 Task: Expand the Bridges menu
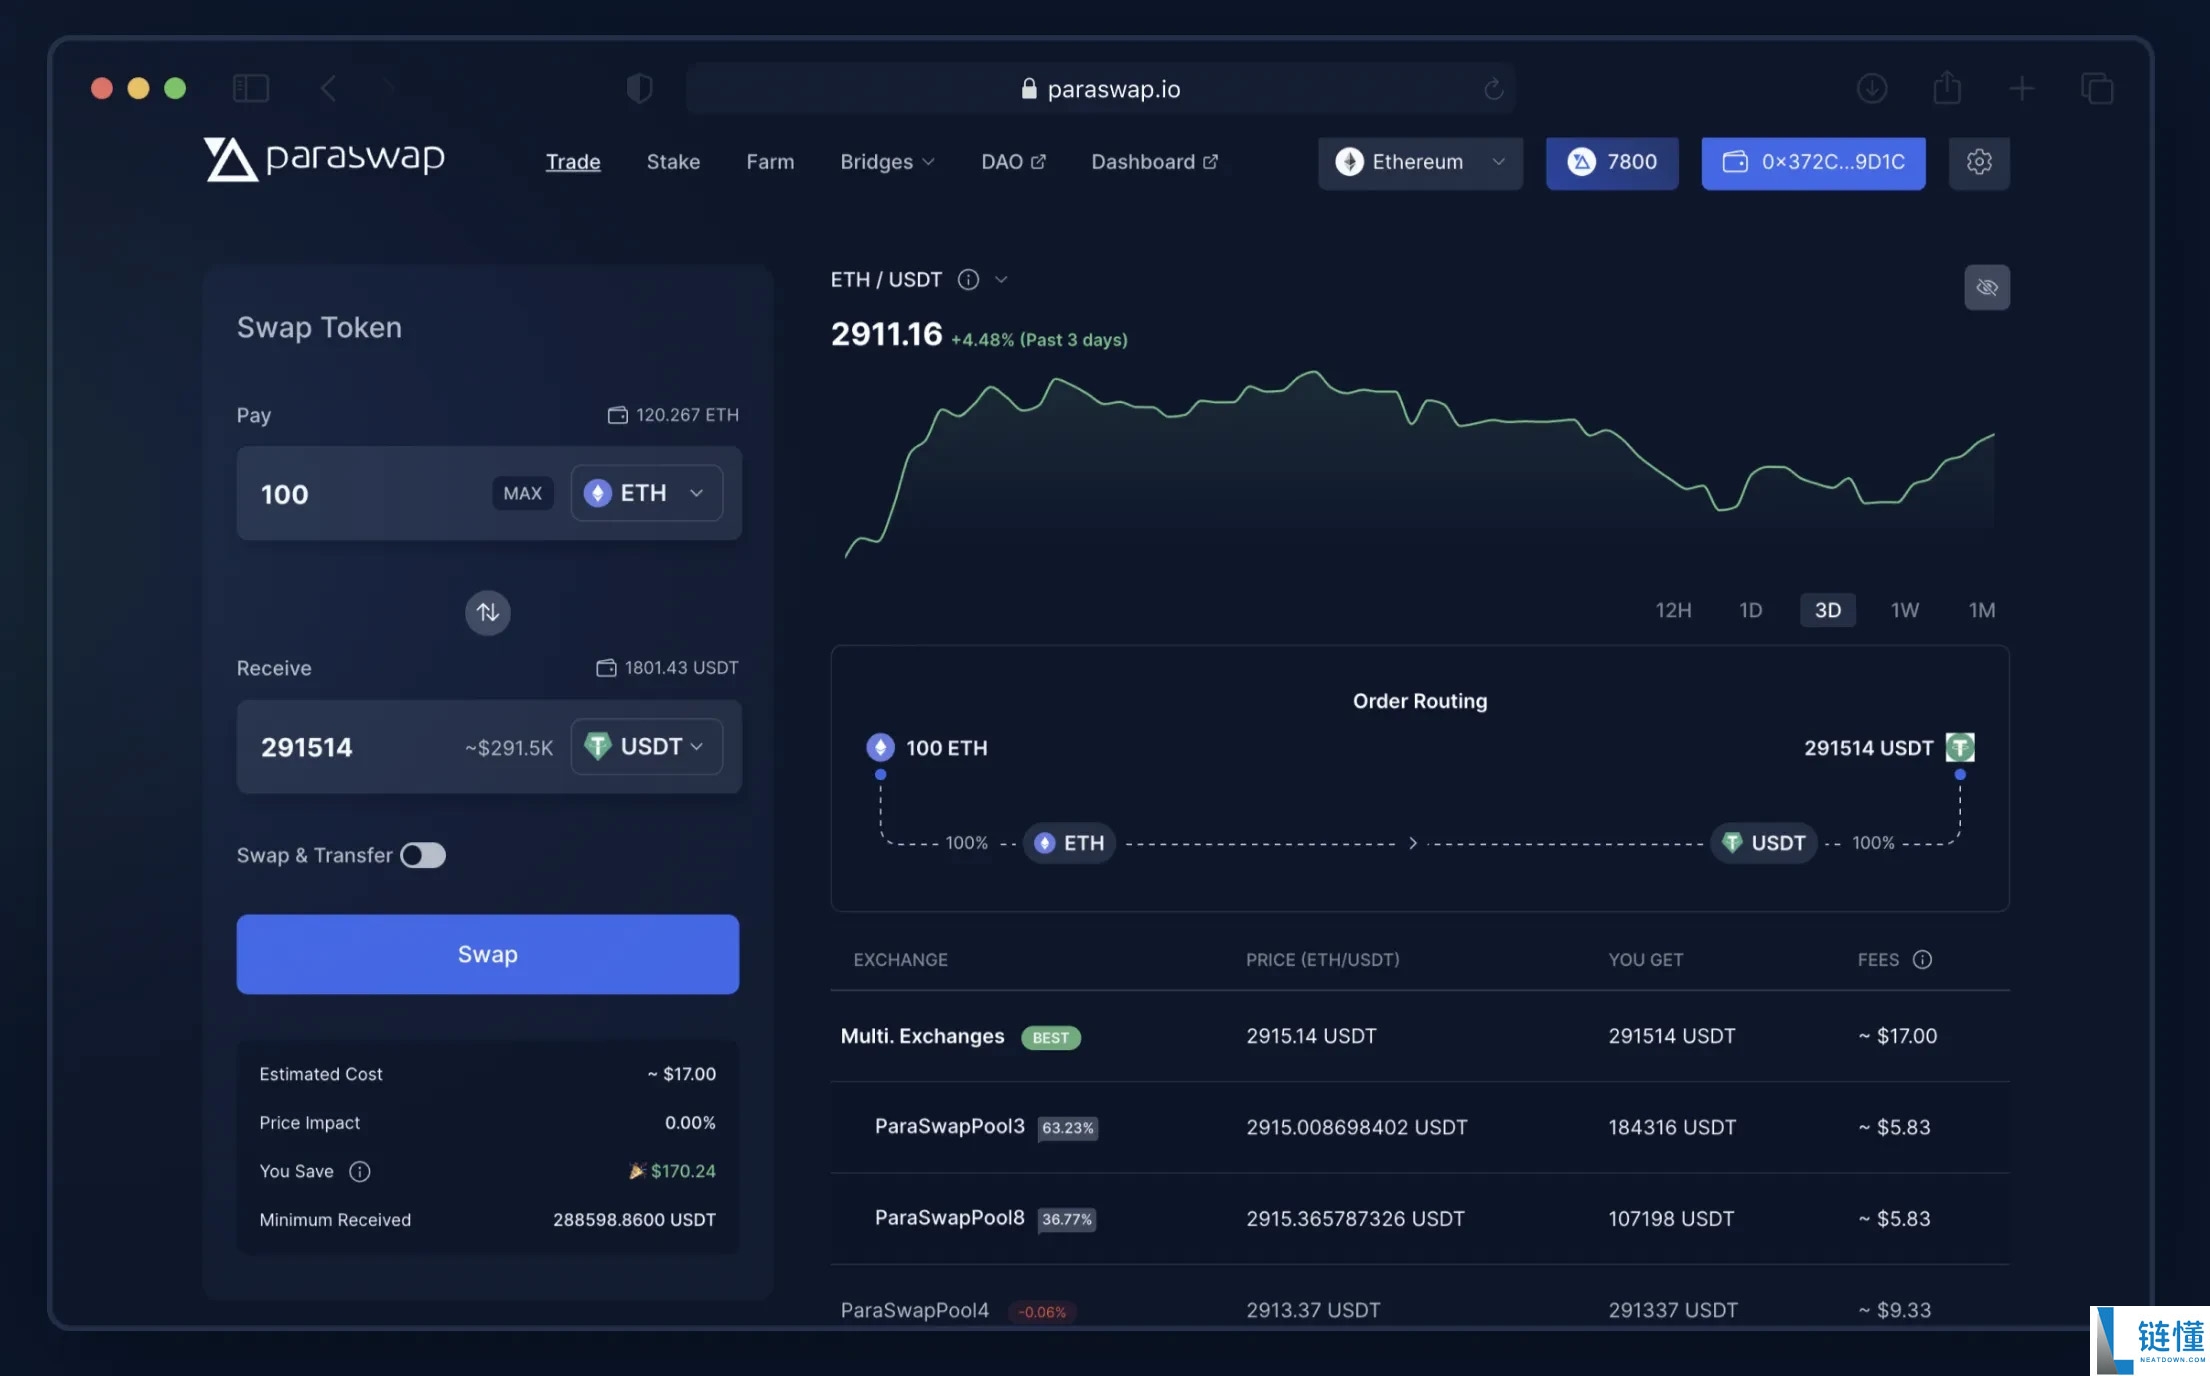887,162
